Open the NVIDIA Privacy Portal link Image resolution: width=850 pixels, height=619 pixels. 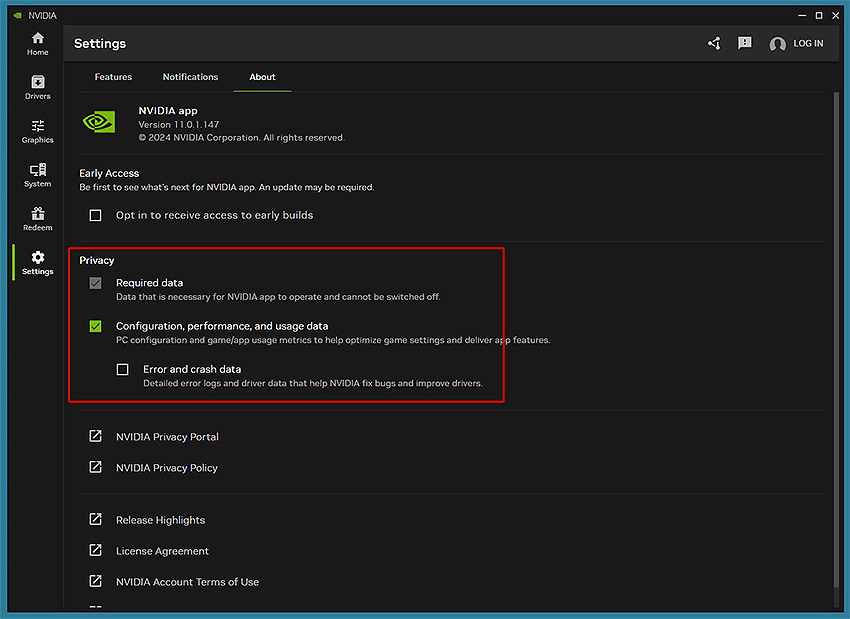point(168,437)
